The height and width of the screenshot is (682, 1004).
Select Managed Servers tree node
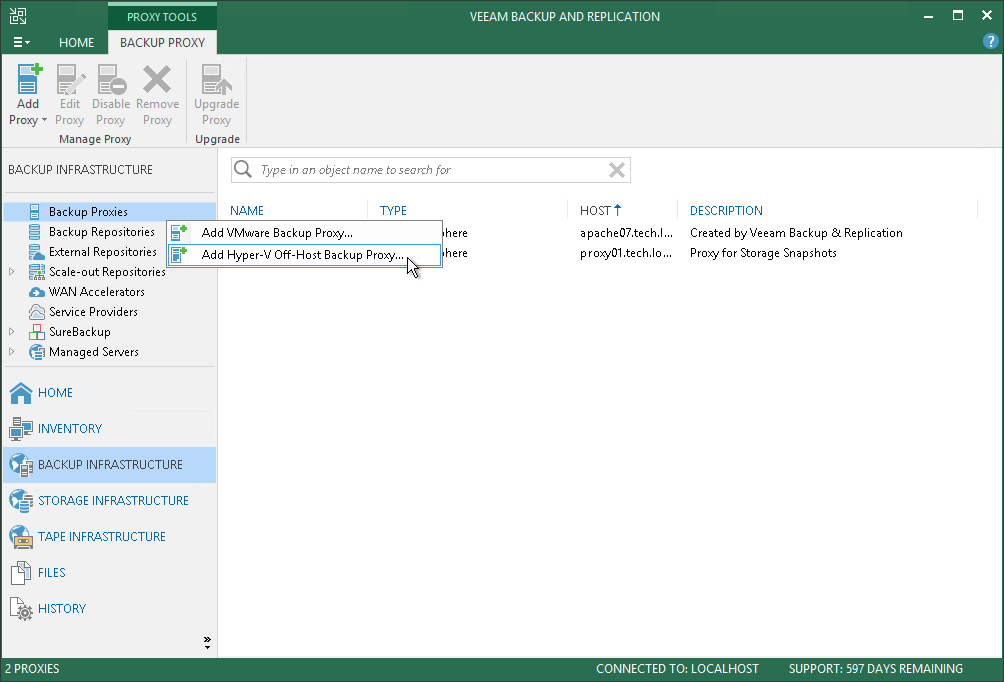93,352
